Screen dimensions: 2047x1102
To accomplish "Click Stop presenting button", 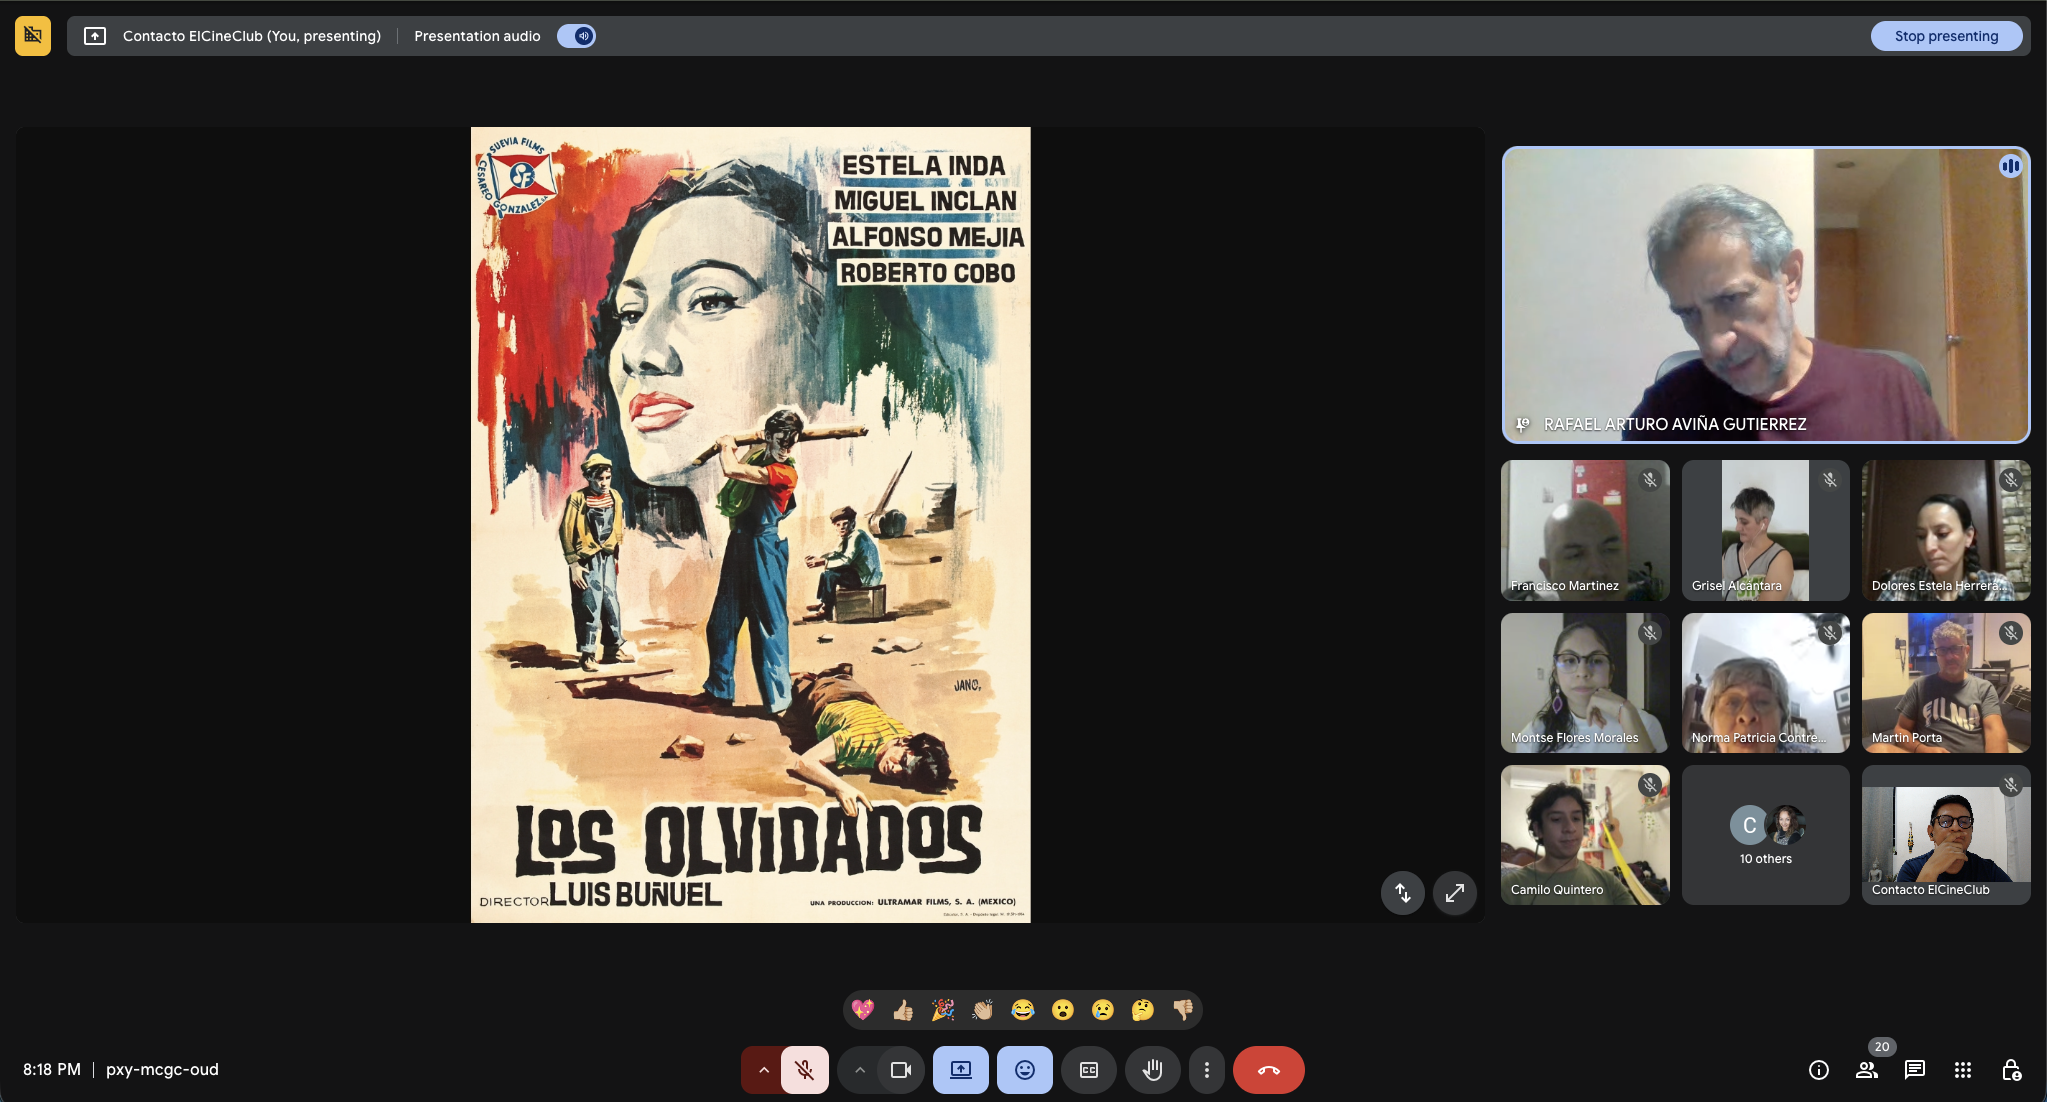I will click(1946, 36).
